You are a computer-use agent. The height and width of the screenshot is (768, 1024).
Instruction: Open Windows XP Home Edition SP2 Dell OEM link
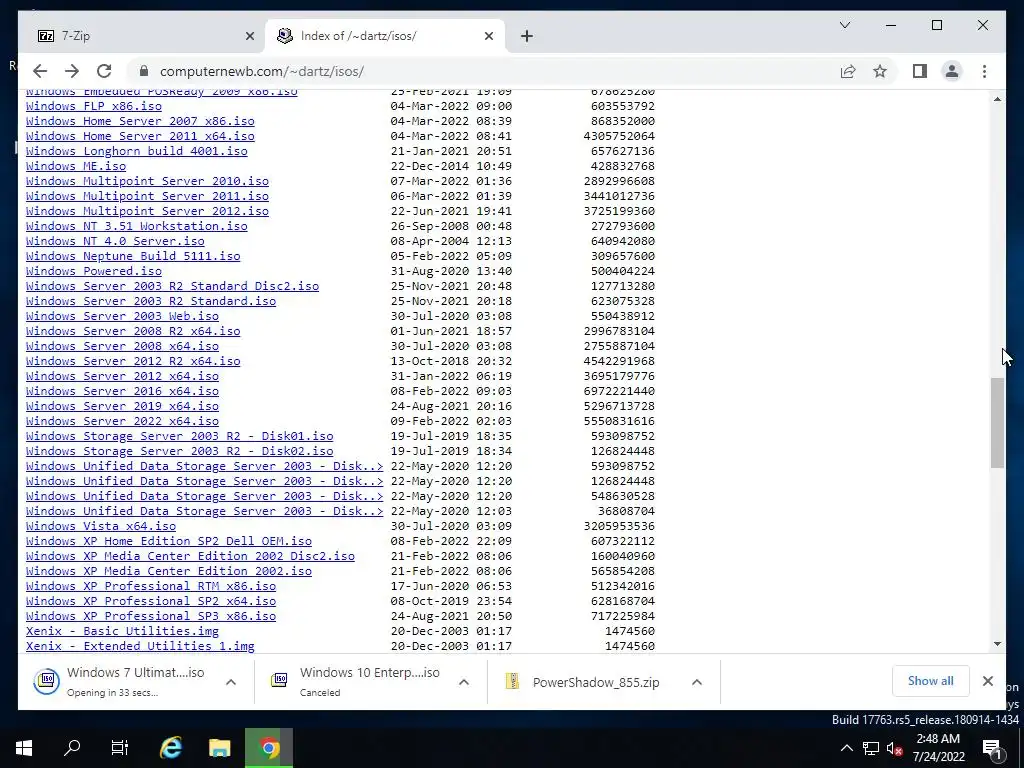pos(168,541)
